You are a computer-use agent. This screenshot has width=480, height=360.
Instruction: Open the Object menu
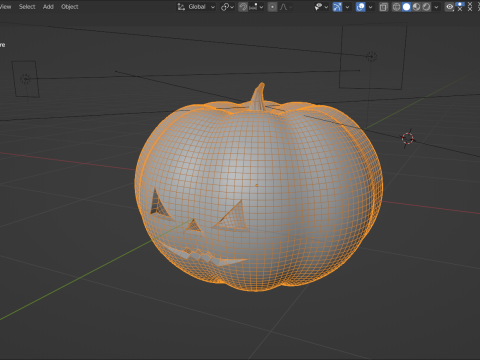[70, 7]
